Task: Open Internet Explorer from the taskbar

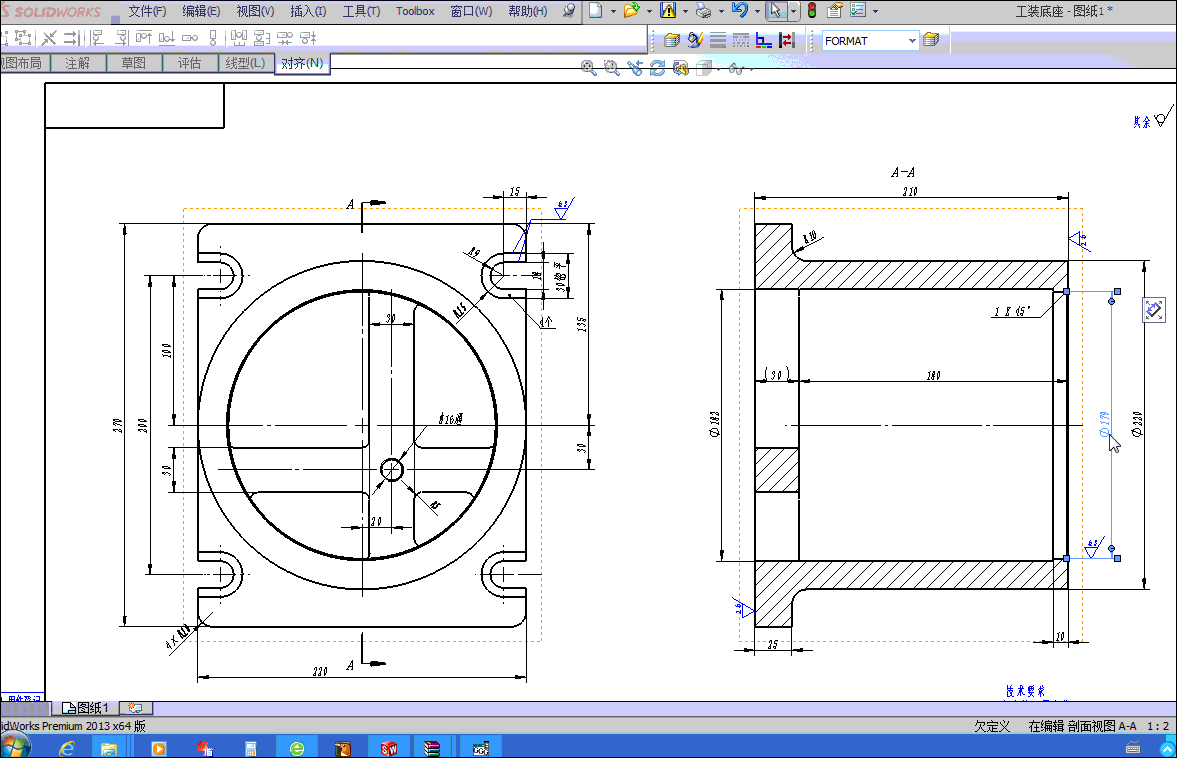Action: tap(68, 748)
